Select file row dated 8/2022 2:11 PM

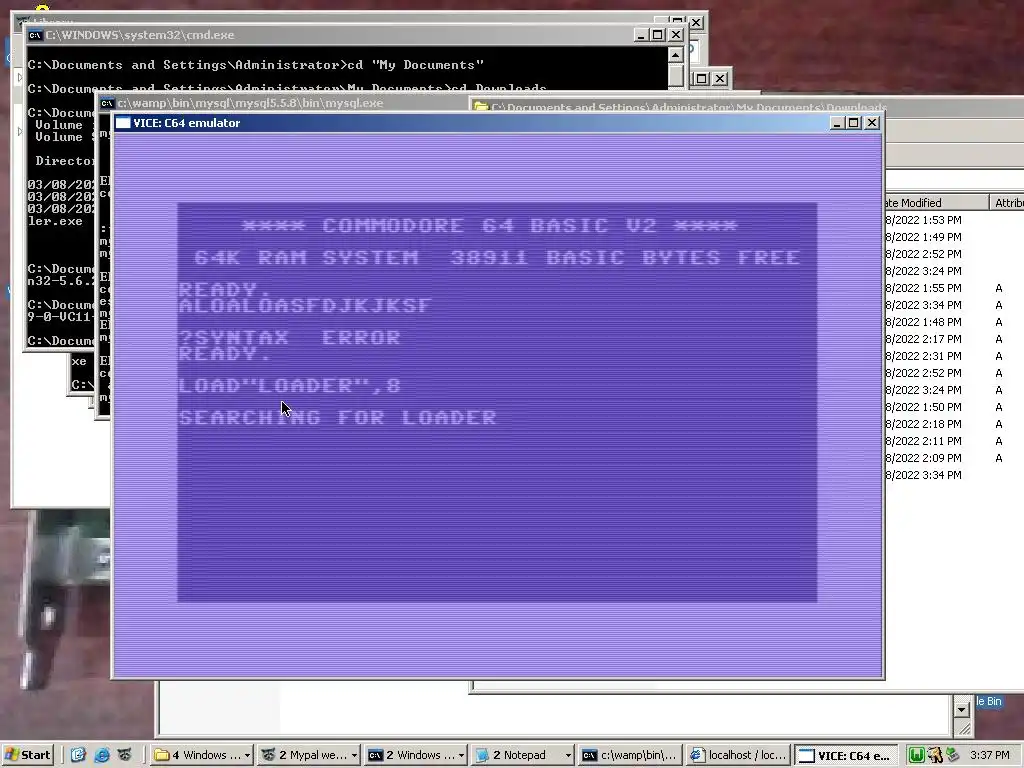[923, 441]
